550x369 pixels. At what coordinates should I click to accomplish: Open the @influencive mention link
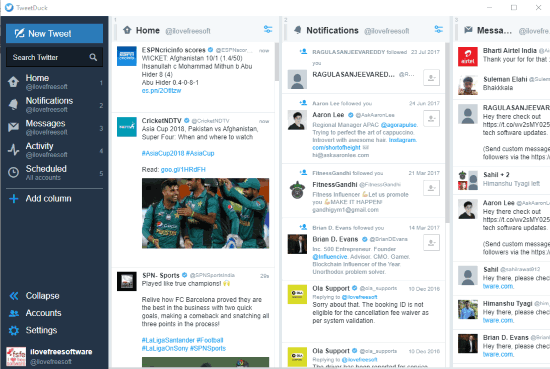[330, 257]
